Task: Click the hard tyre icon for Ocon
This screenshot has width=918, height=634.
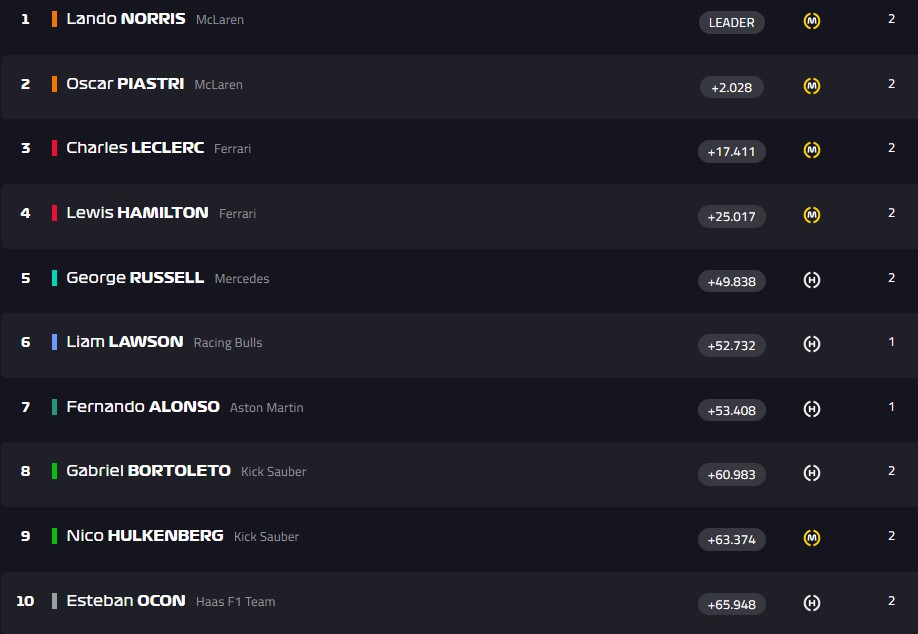Action: pyautogui.click(x=812, y=603)
